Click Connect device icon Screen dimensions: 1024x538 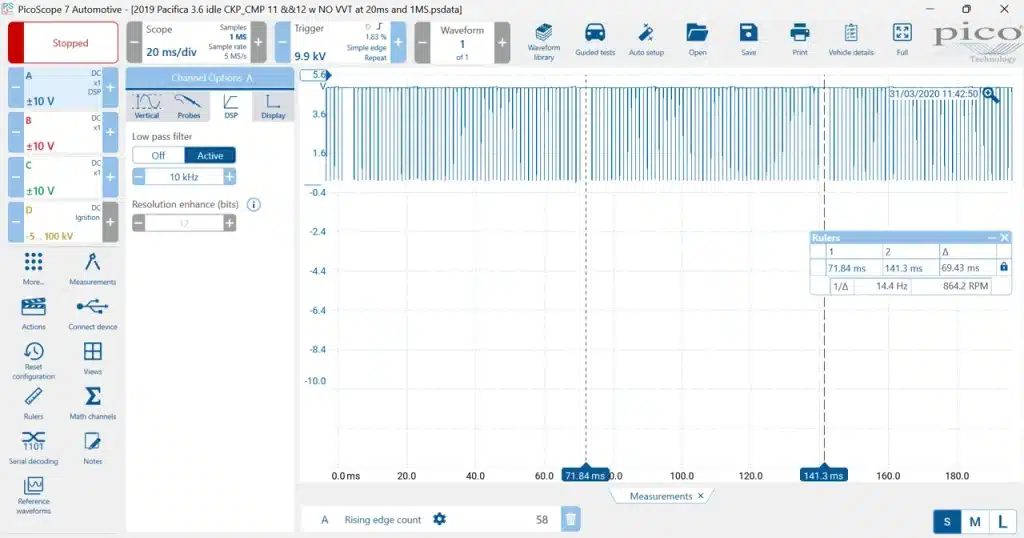[92, 313]
